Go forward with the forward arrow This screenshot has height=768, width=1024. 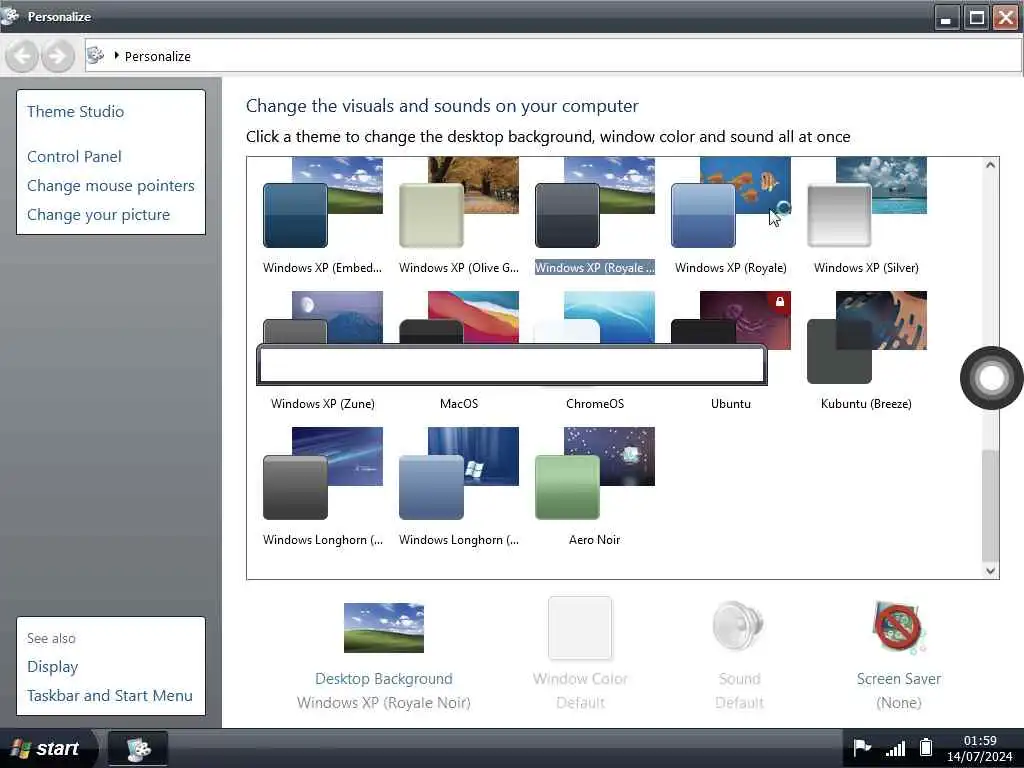coord(57,56)
